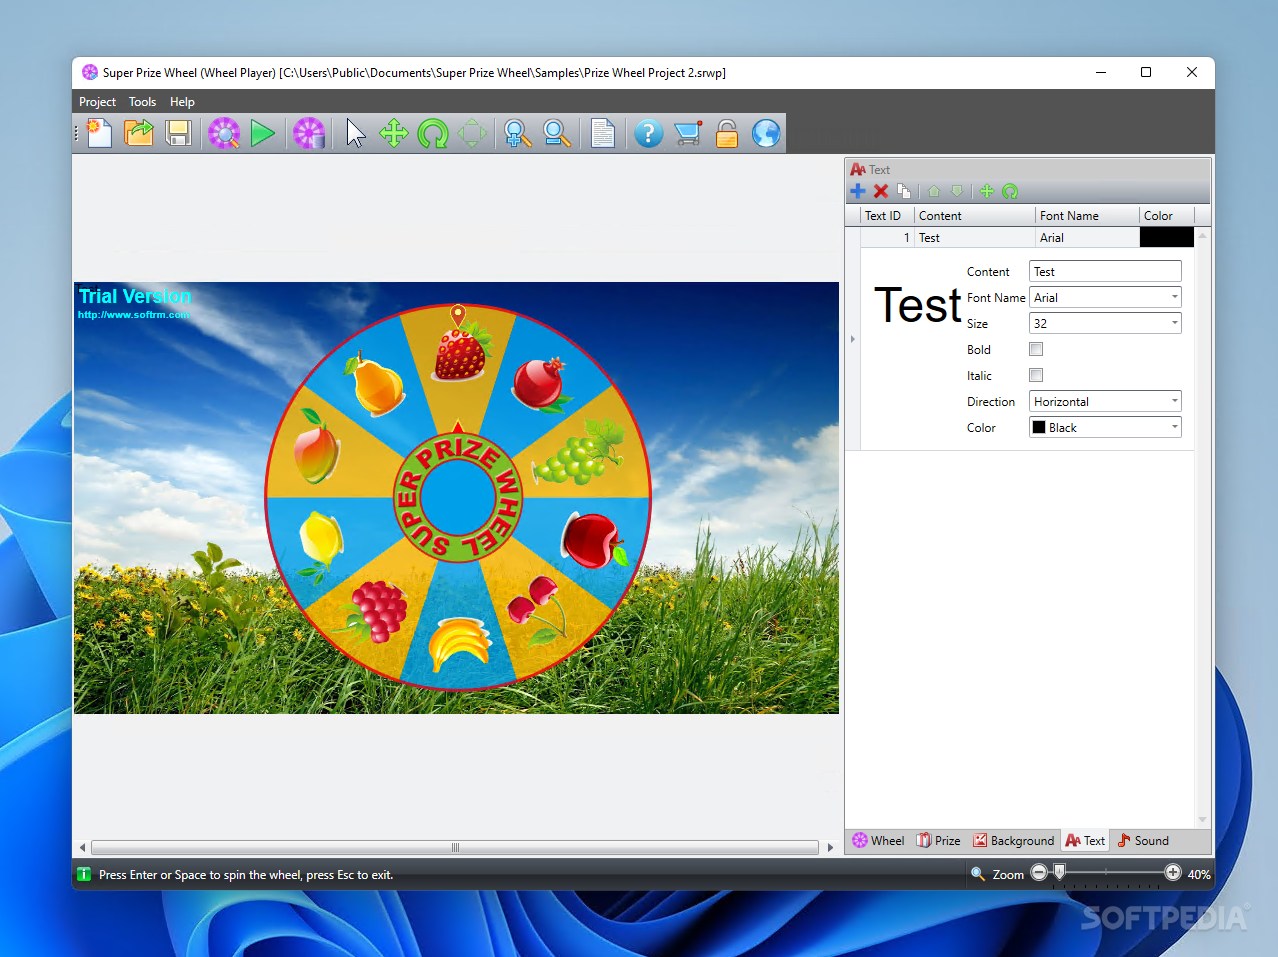The width and height of the screenshot is (1278, 957).
Task: Select the Arial cell in Font Name column
Action: tap(1087, 238)
